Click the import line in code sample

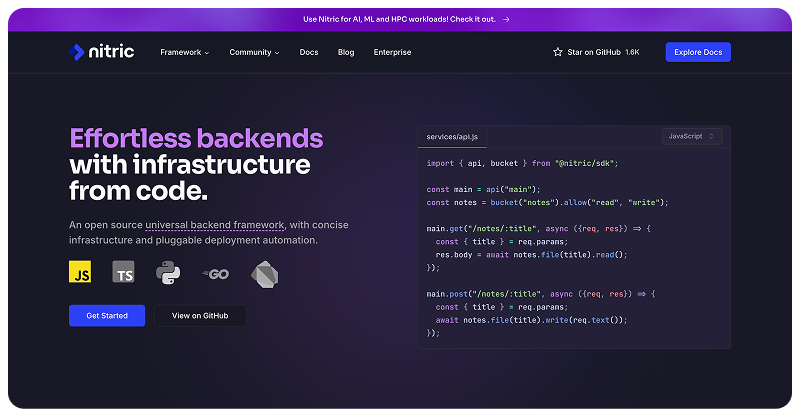pyautogui.click(x=522, y=163)
